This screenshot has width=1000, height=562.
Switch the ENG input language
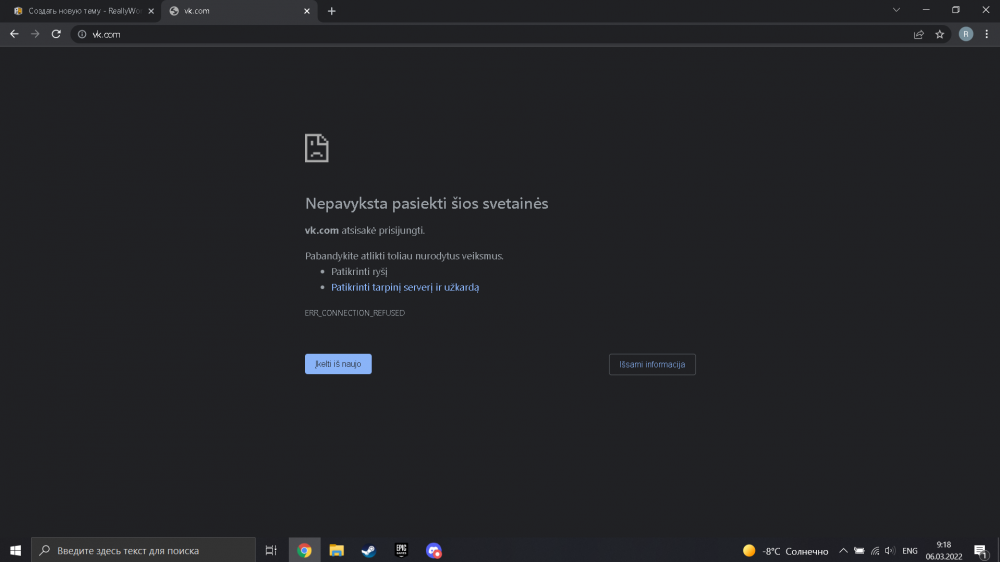(910, 551)
